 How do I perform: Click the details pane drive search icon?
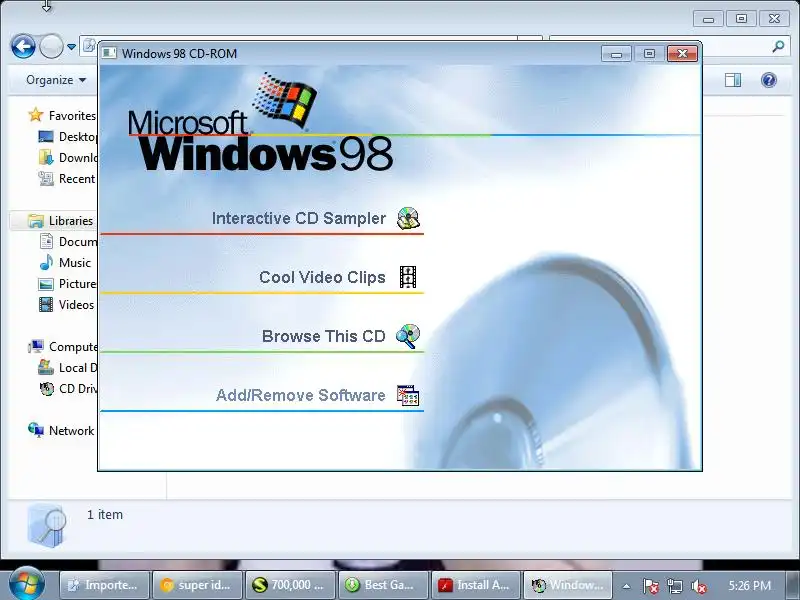(x=47, y=525)
